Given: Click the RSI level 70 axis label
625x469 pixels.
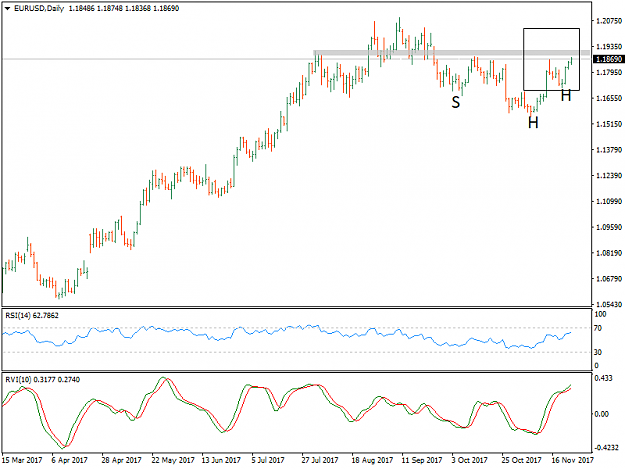Looking at the screenshot, I should (598, 329).
